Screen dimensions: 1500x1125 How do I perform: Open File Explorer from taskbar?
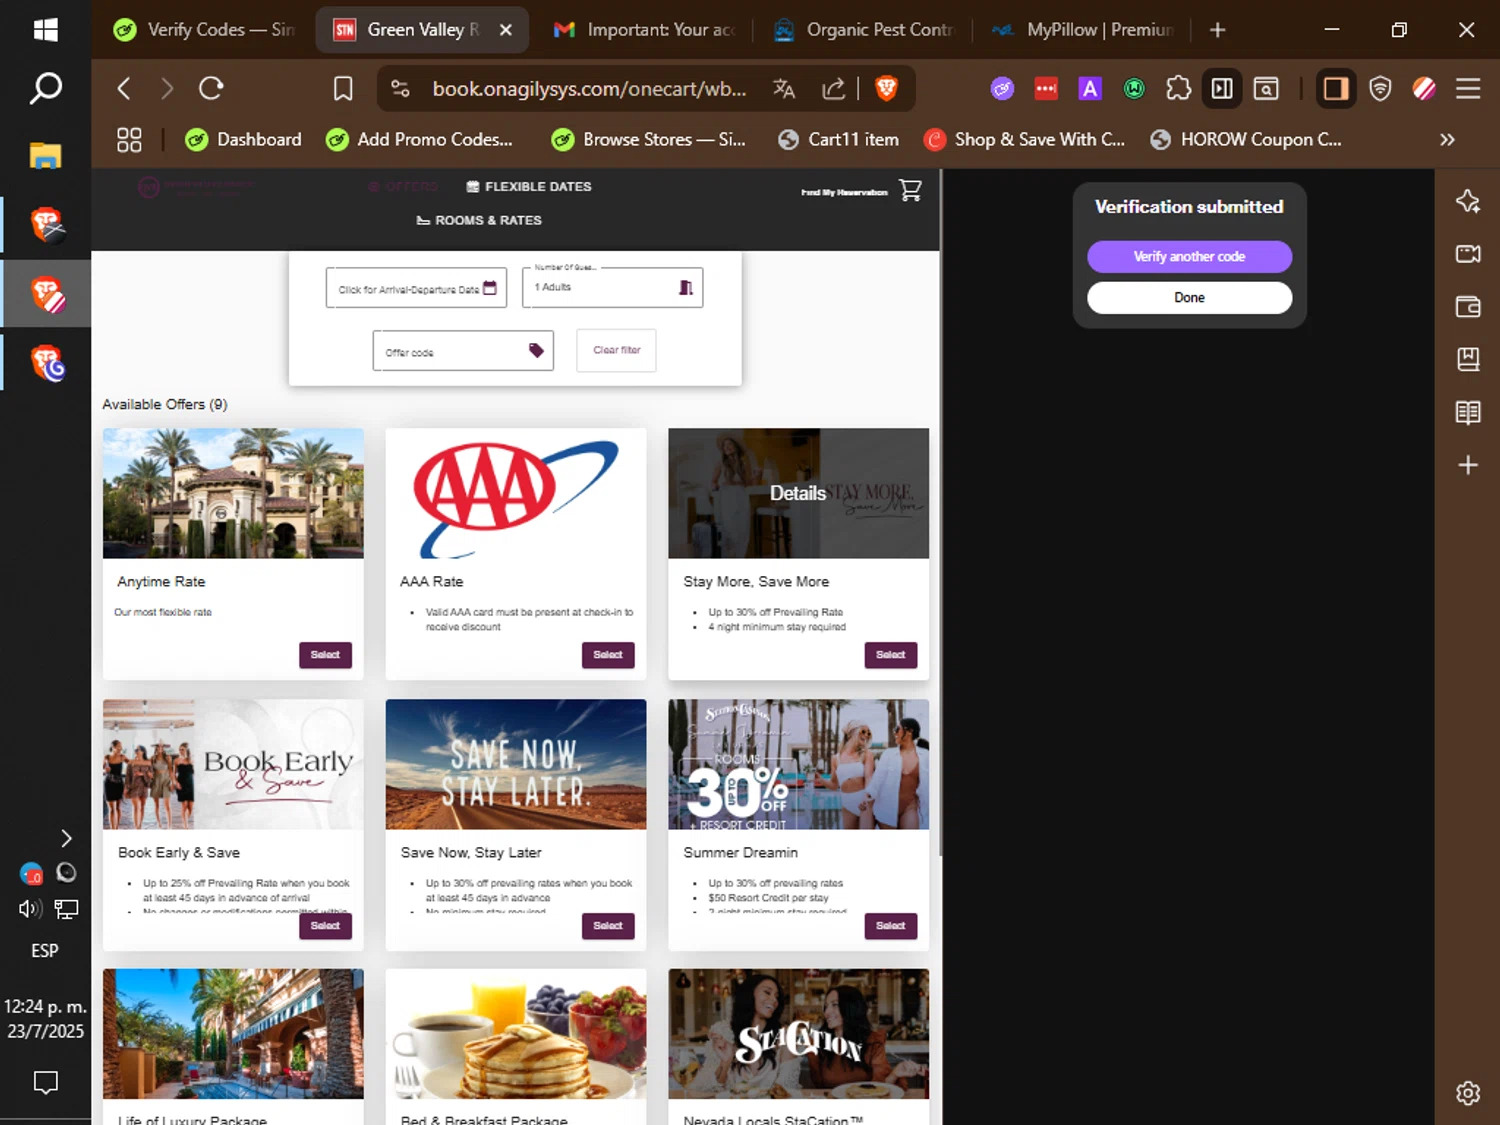(x=45, y=155)
